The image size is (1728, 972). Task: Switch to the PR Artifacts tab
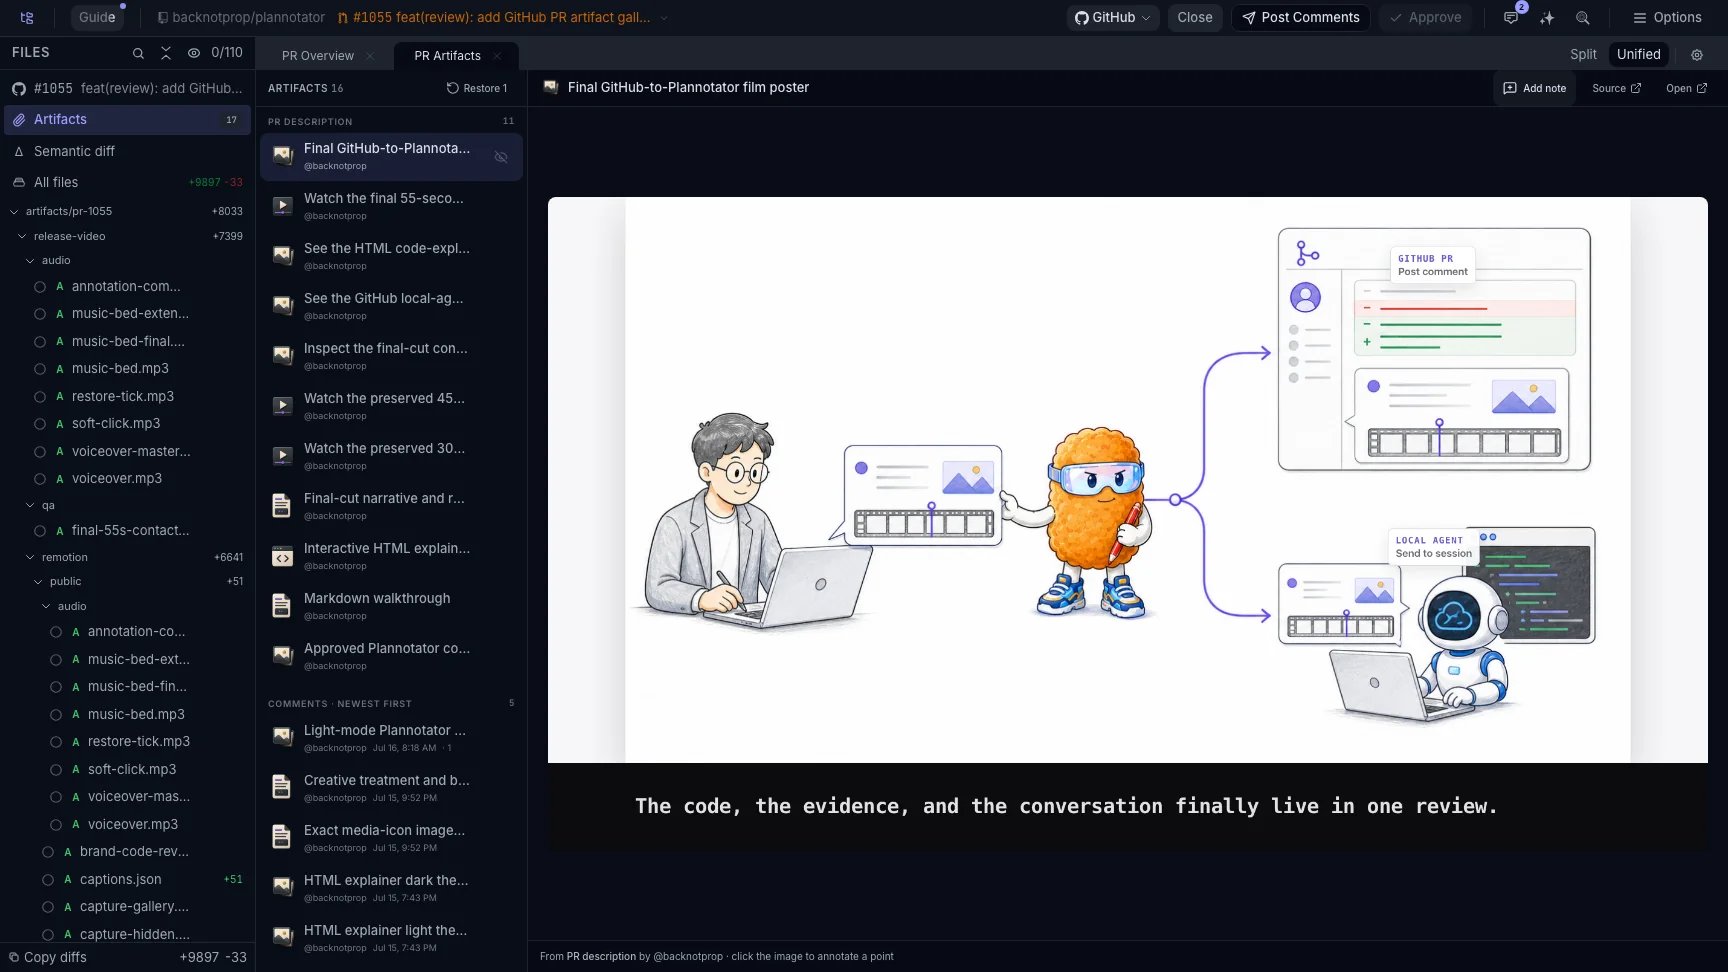point(447,56)
